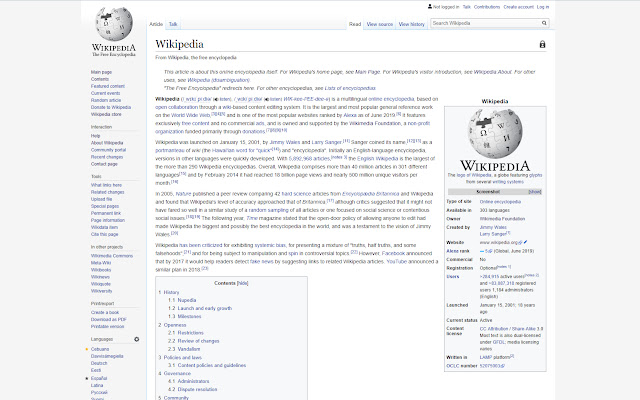Open Larry Sanger link in infobox
640x400 pixels.
493,234
